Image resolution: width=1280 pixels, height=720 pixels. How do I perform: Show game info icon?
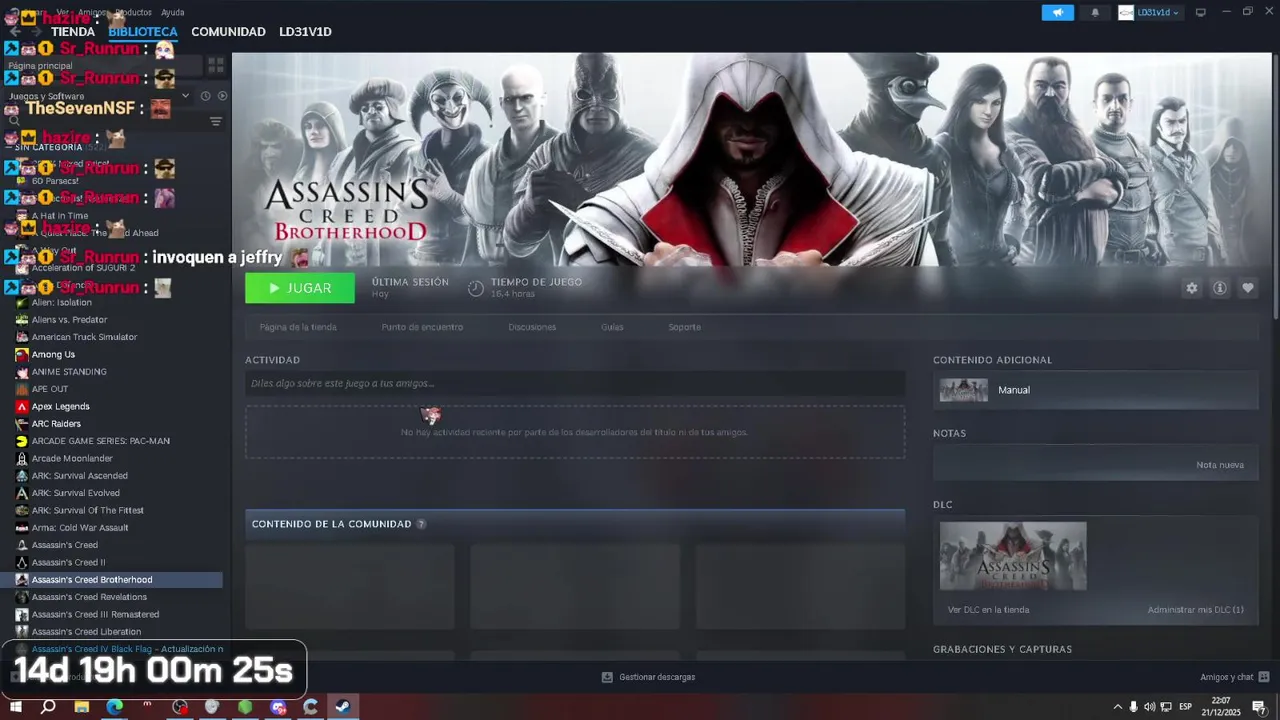(x=1219, y=288)
